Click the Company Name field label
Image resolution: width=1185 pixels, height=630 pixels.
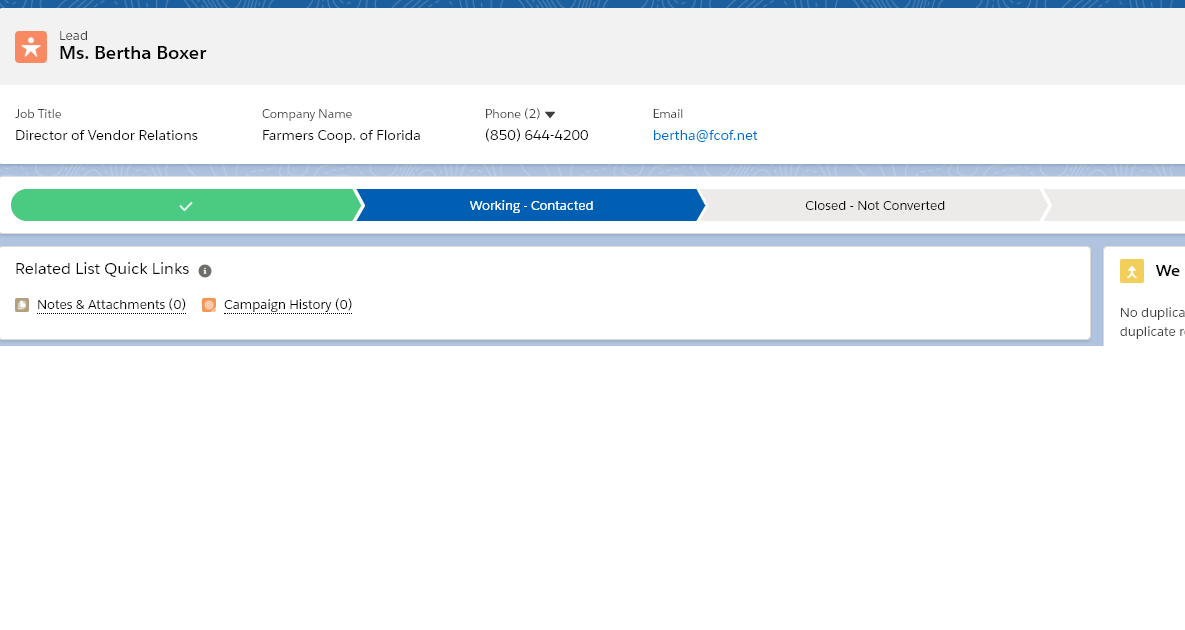(307, 114)
